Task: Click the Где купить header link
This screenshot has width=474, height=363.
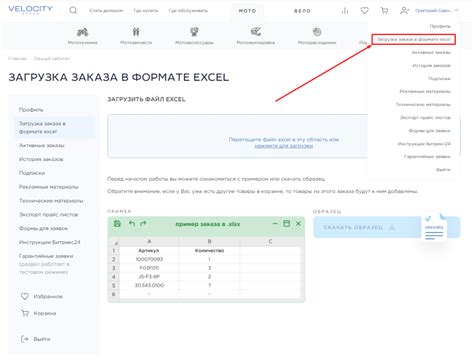Action: pos(146,11)
